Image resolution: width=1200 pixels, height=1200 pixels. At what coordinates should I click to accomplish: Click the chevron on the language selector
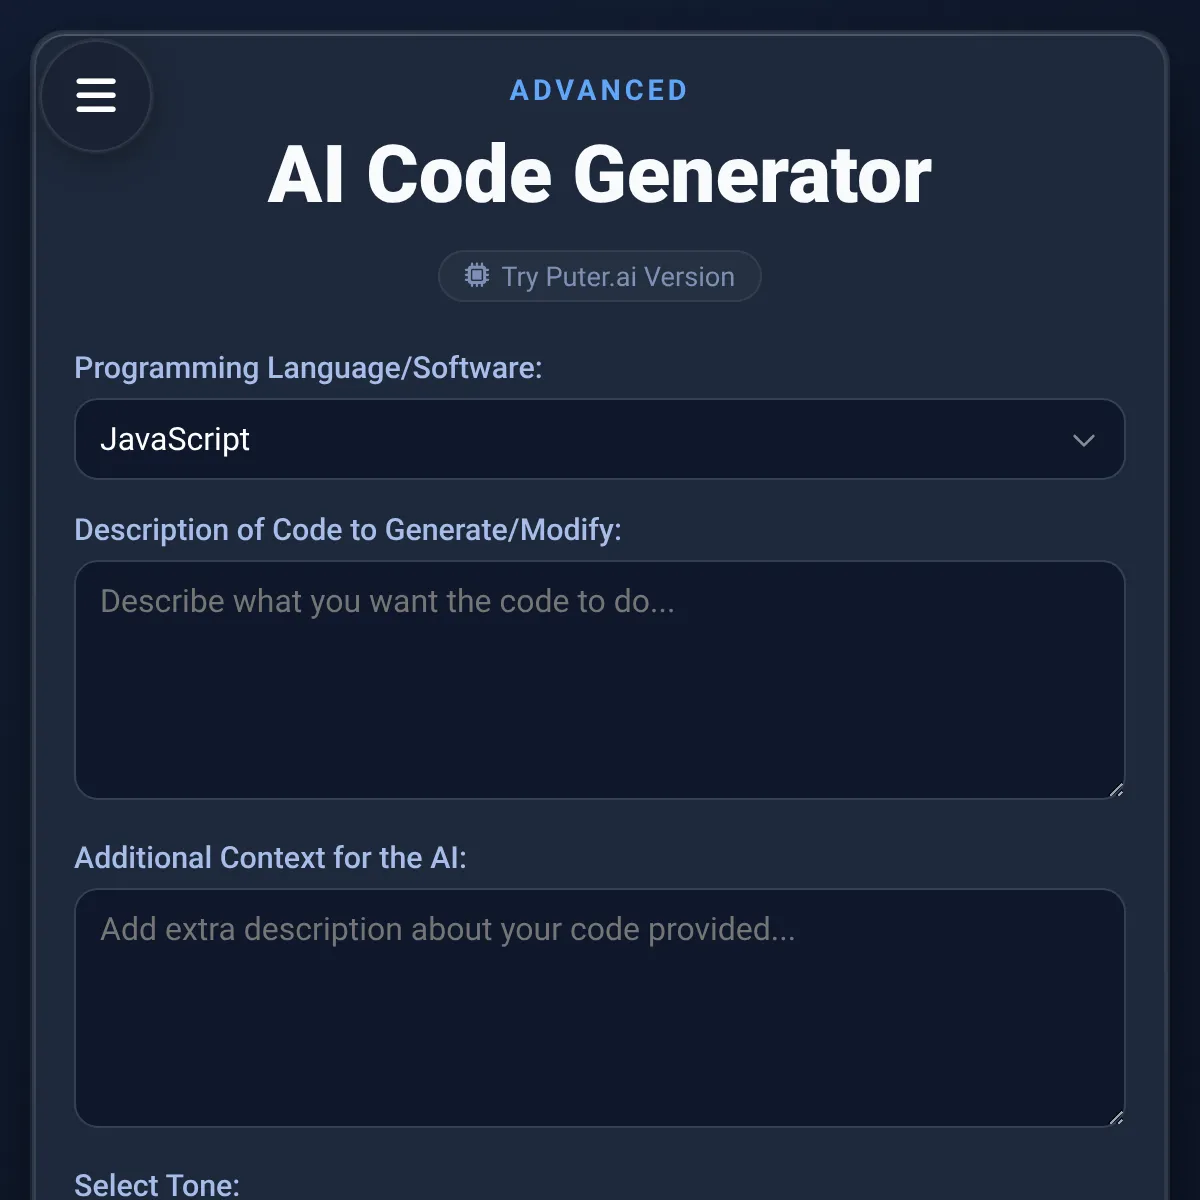click(1082, 440)
